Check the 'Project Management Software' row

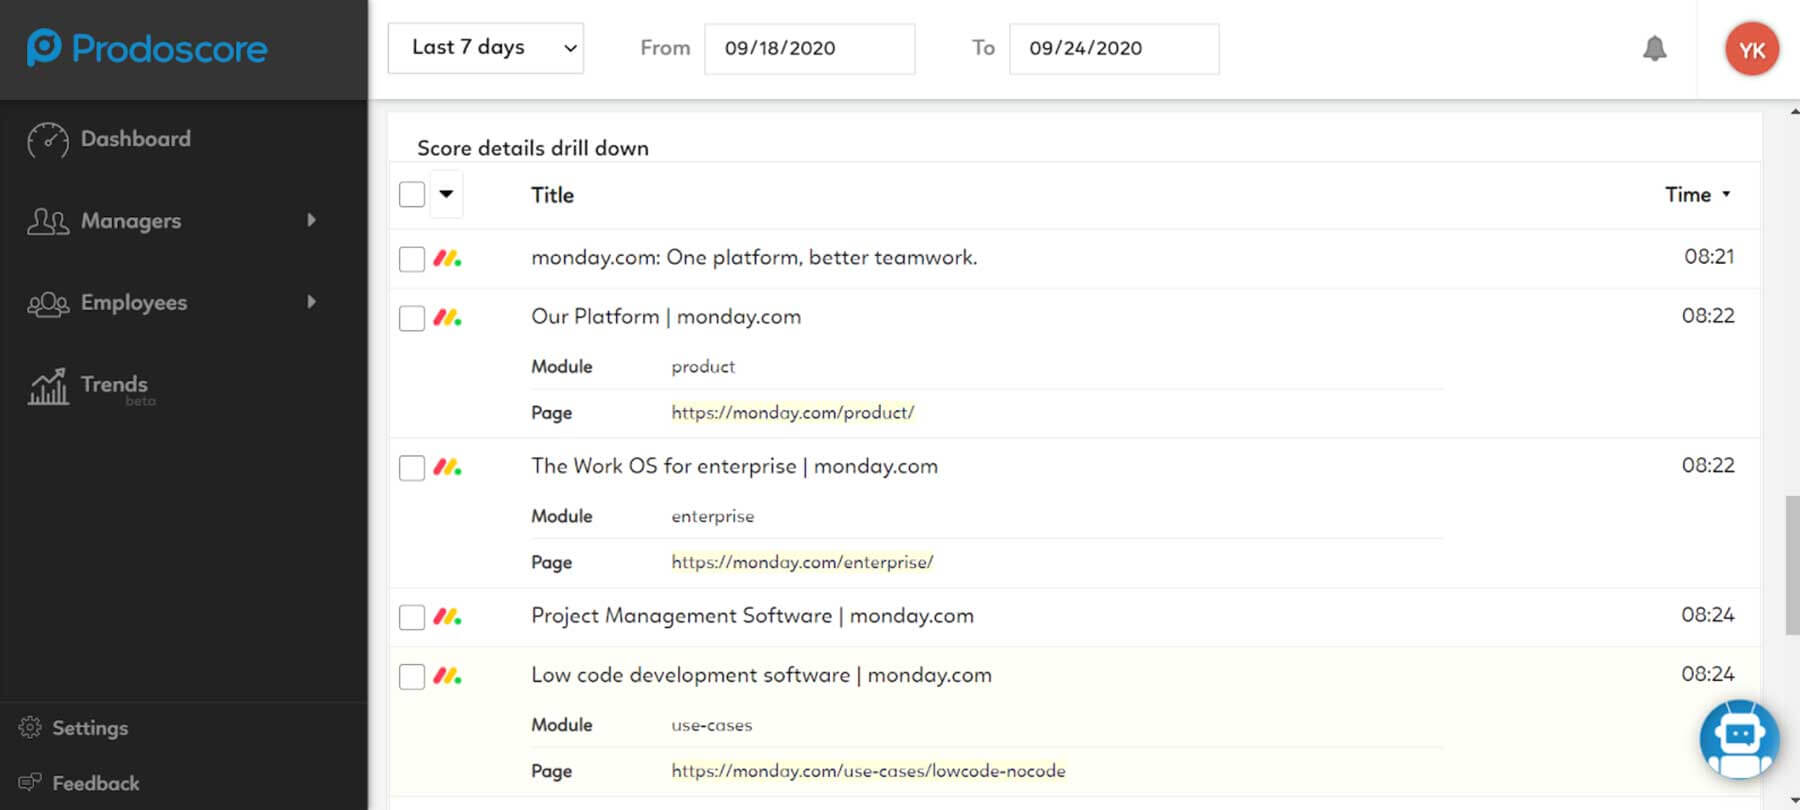tap(412, 617)
